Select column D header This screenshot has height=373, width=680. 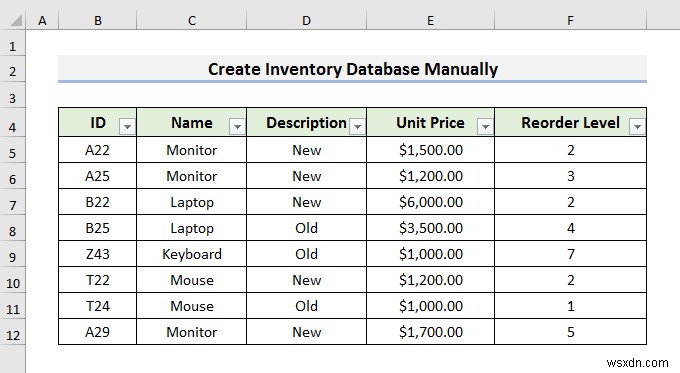pyautogui.click(x=307, y=20)
